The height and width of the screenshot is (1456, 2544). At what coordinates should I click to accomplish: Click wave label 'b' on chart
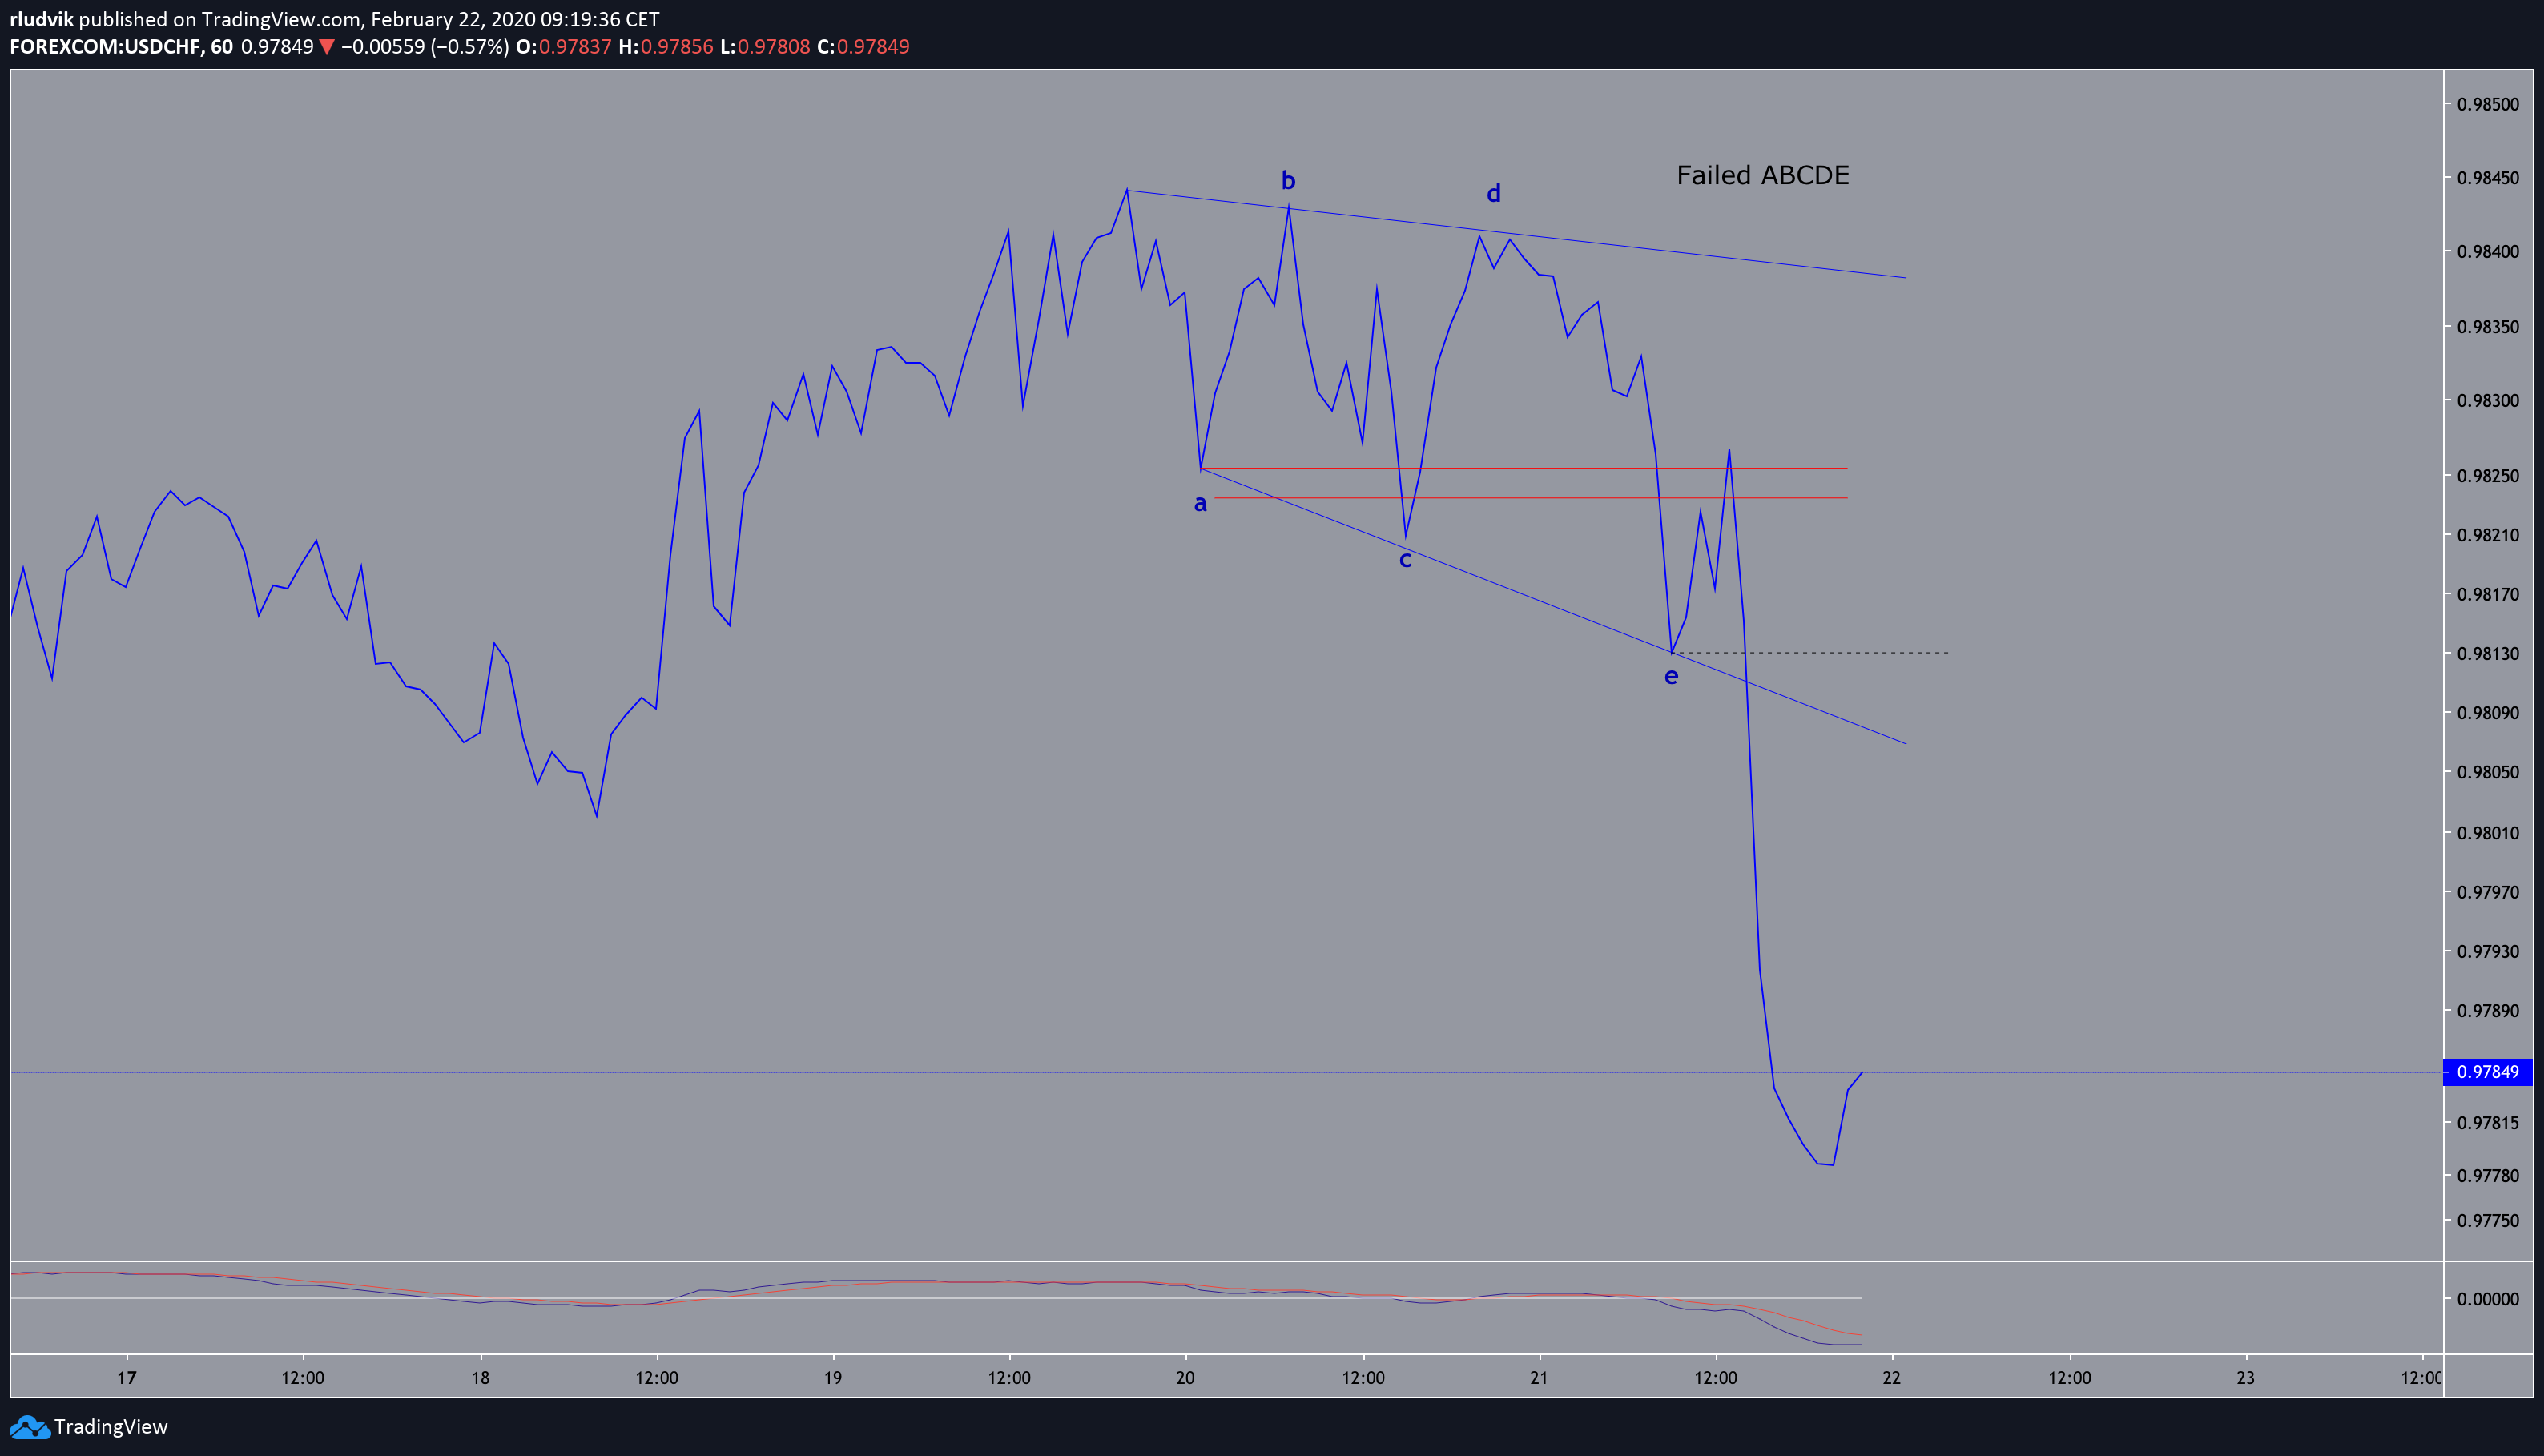[x=1288, y=180]
